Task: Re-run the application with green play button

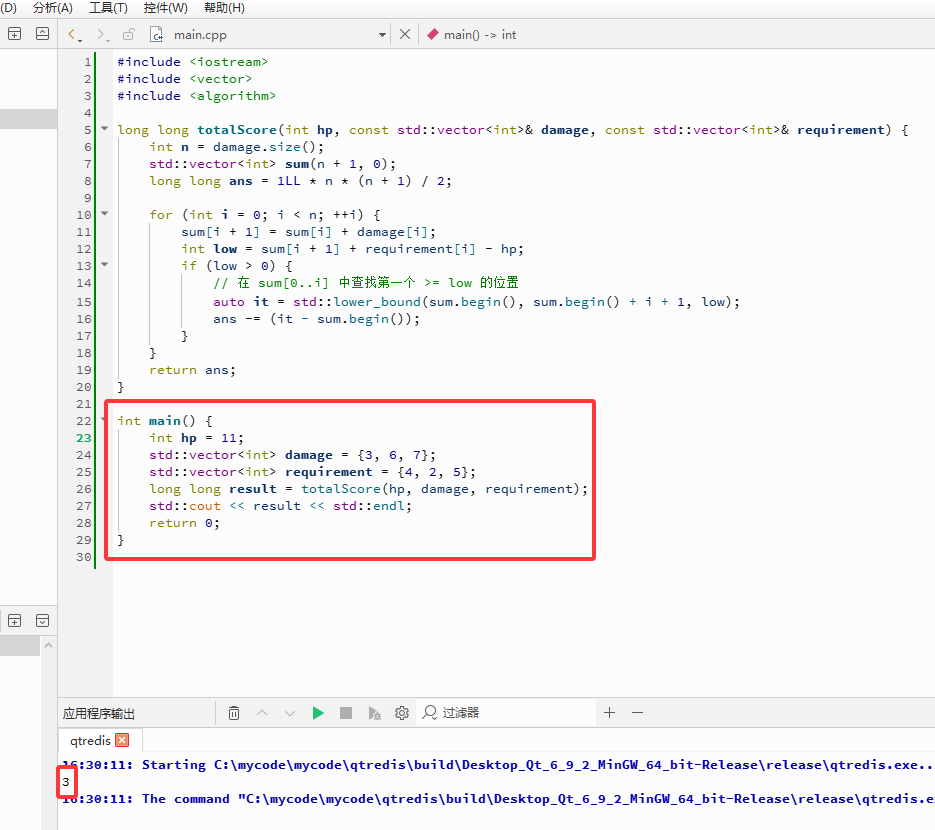Action: pos(318,713)
